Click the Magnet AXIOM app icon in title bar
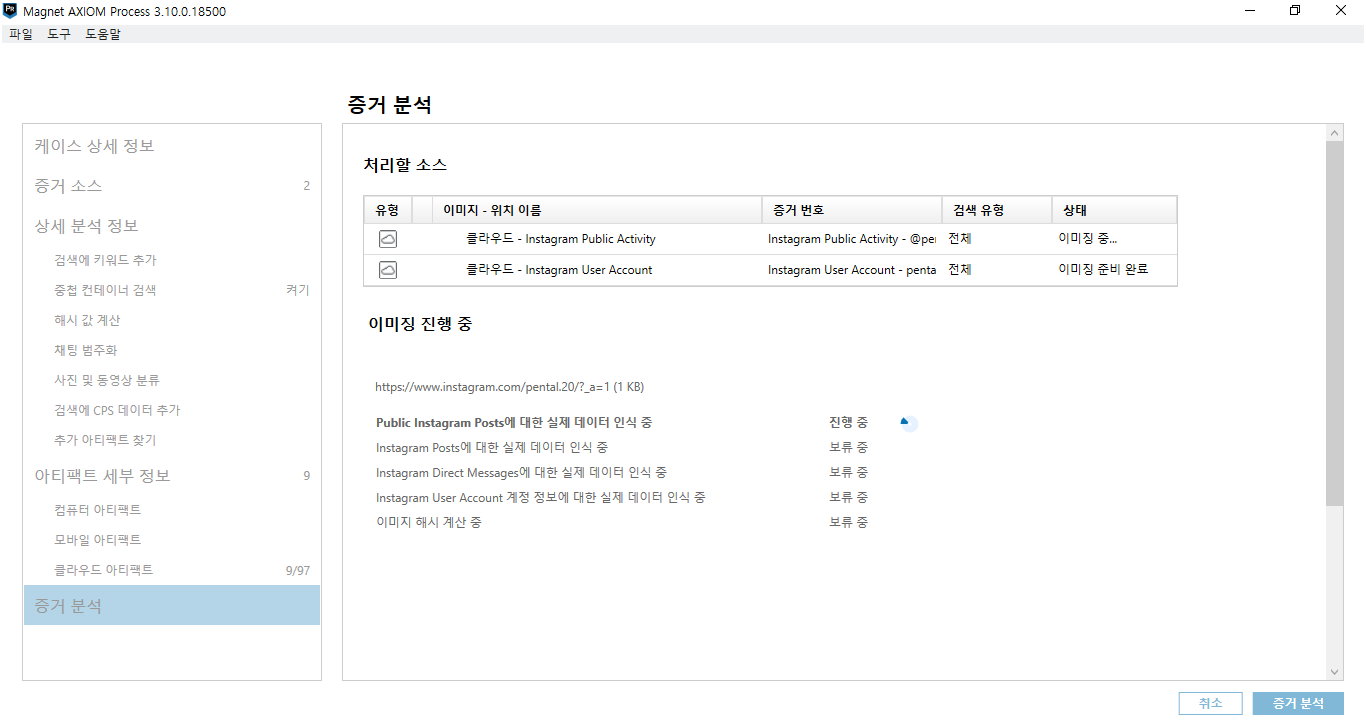This screenshot has width=1366, height=728. click(x=10, y=11)
